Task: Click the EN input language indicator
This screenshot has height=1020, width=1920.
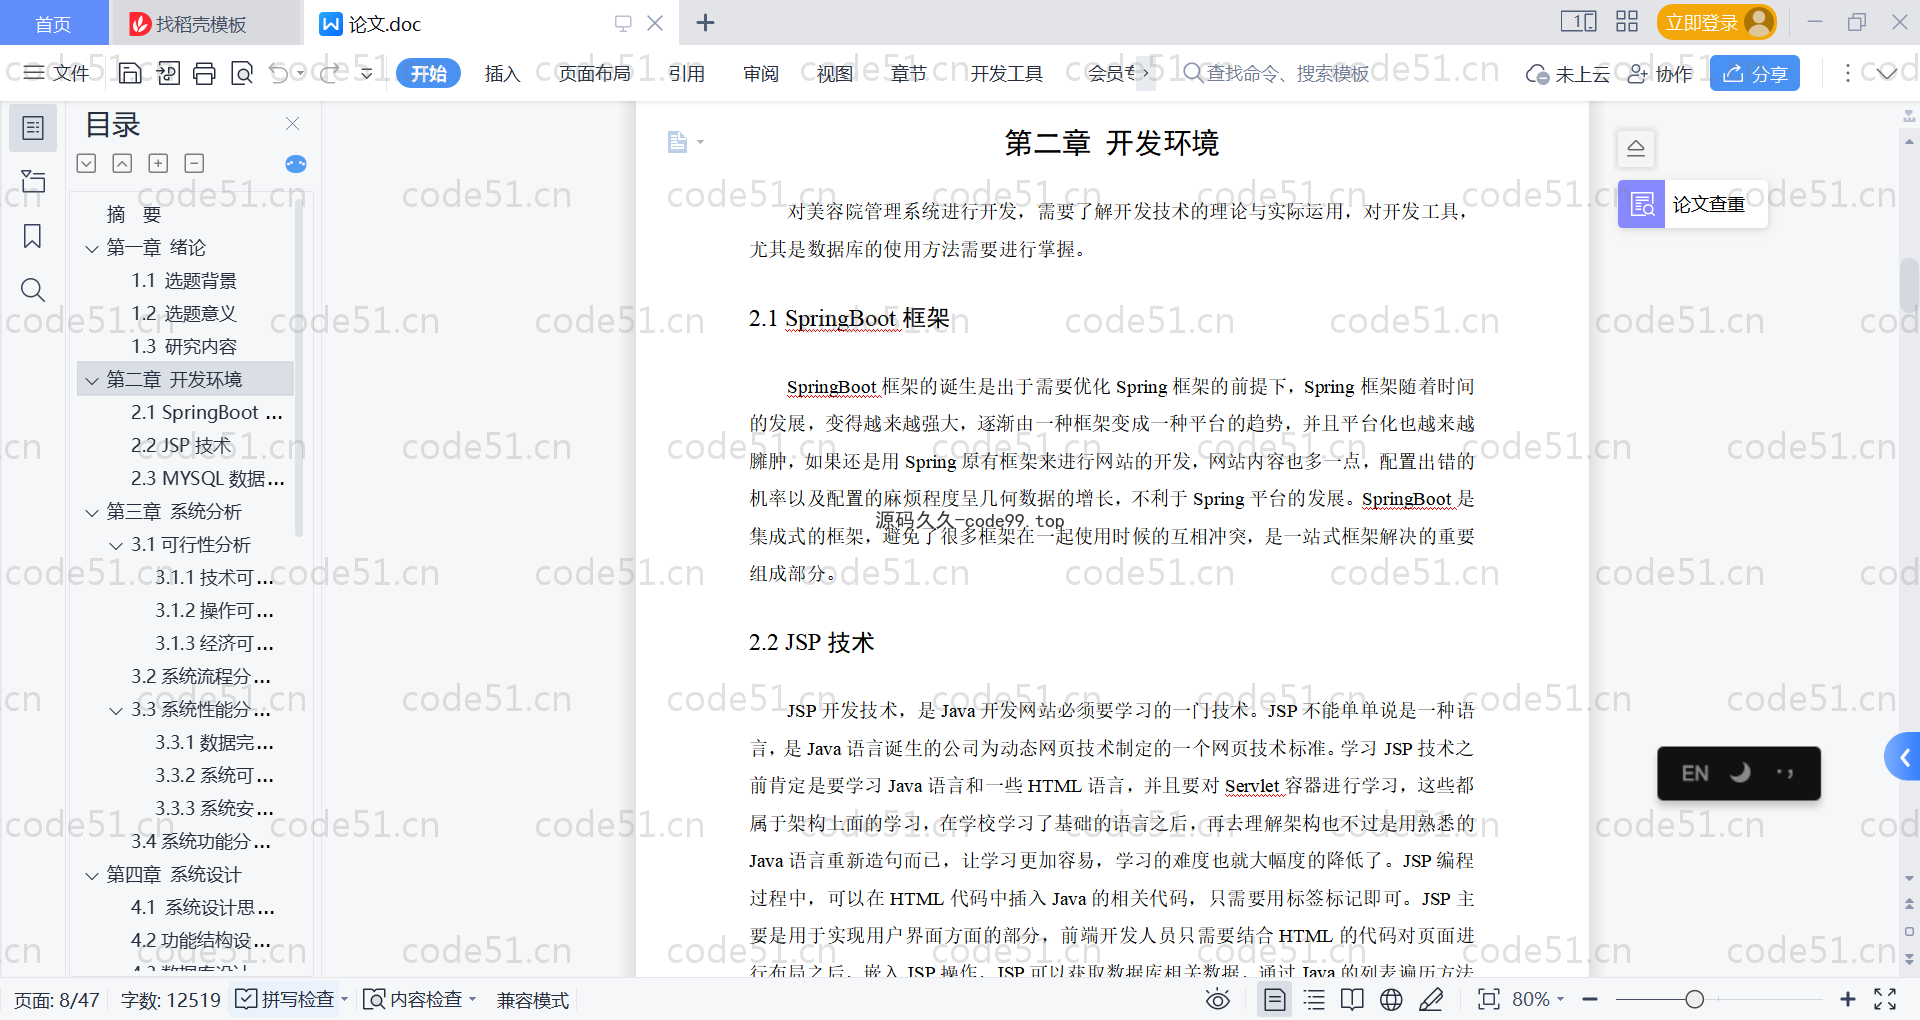Action: click(x=1695, y=773)
